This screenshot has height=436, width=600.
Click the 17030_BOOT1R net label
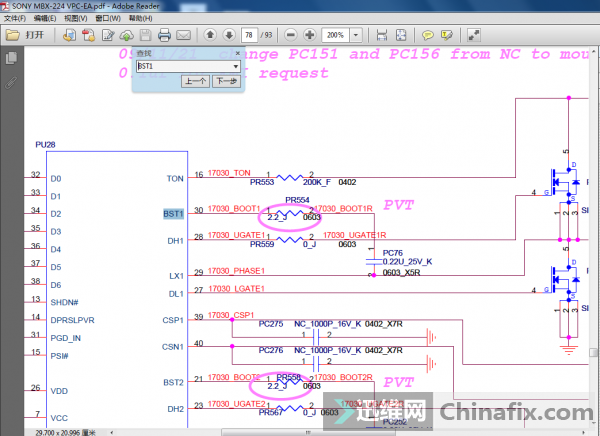click(x=343, y=209)
